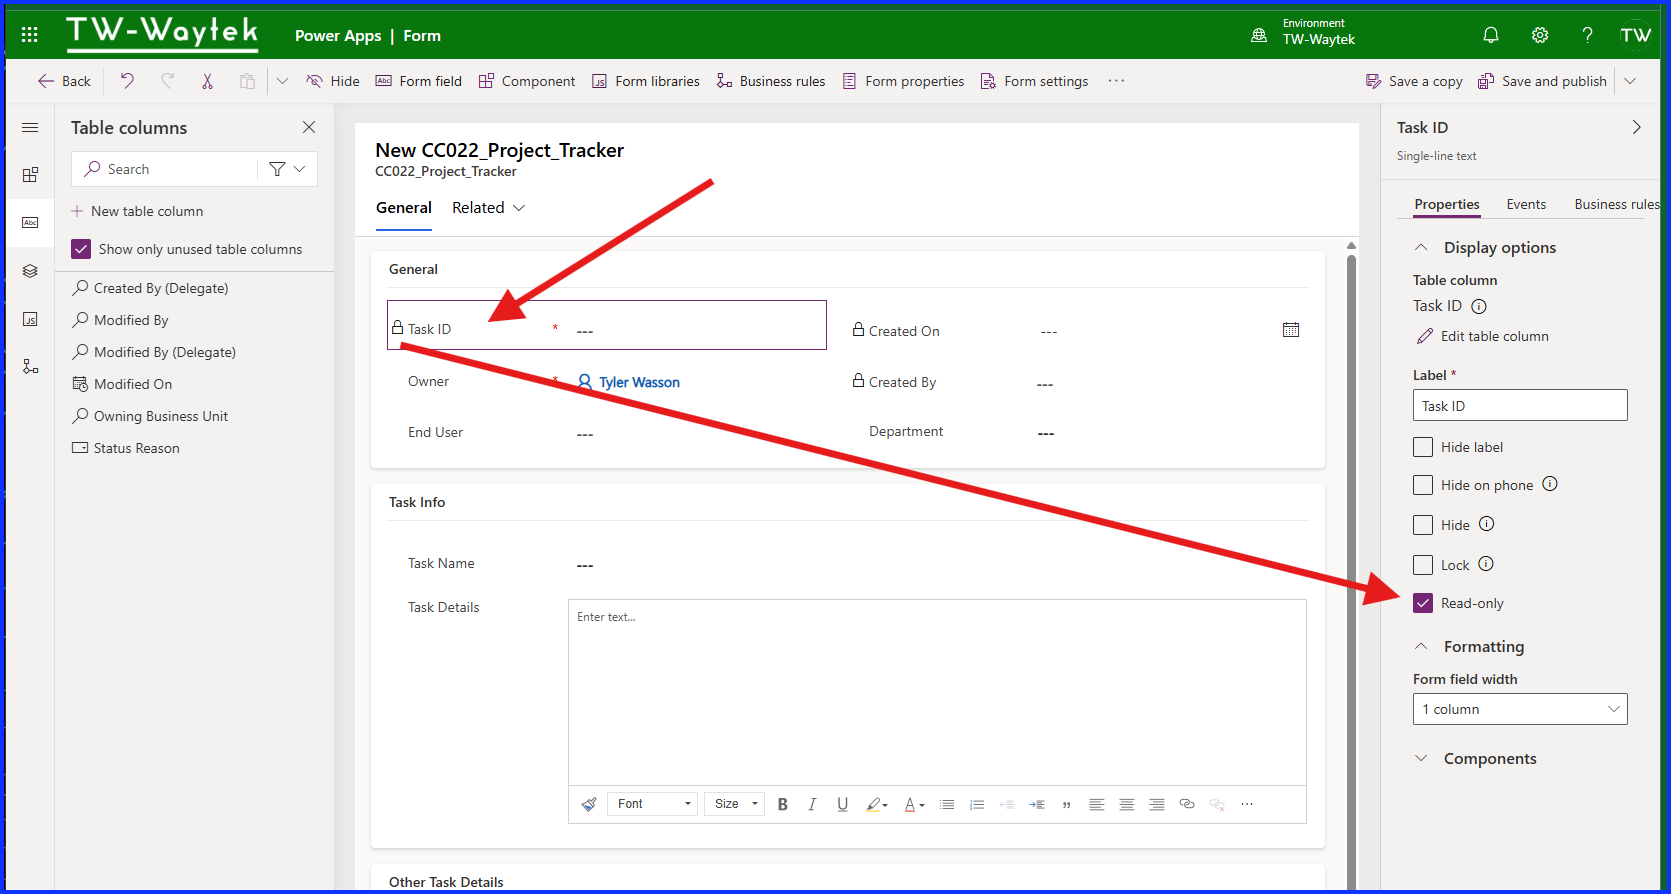Click the calendar icon beside Created On

(x=1291, y=329)
